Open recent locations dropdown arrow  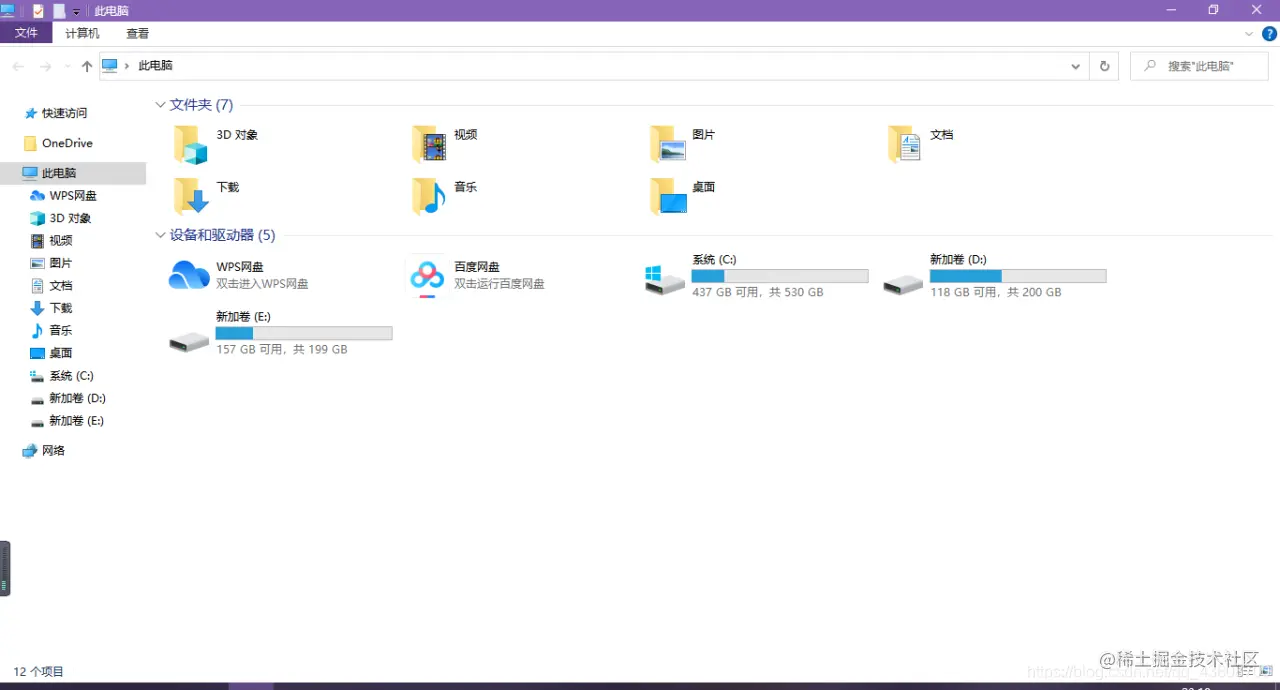pos(67,66)
